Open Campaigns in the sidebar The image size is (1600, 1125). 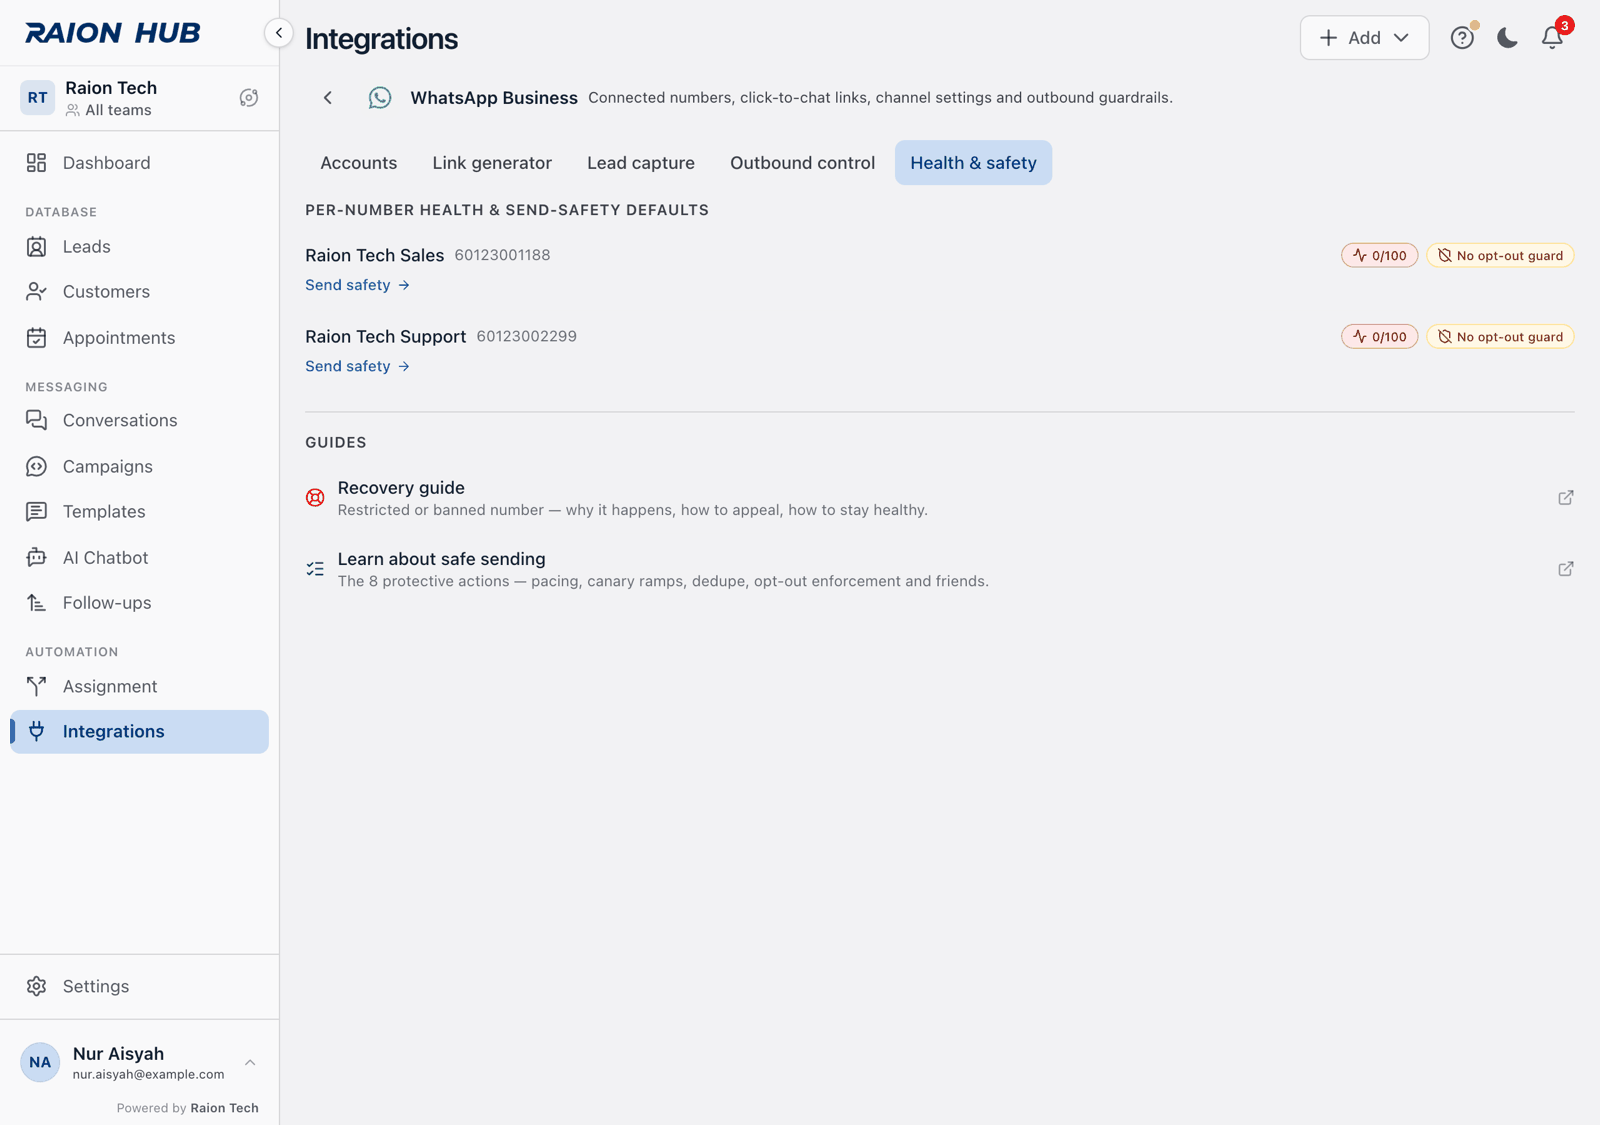[x=139, y=467]
